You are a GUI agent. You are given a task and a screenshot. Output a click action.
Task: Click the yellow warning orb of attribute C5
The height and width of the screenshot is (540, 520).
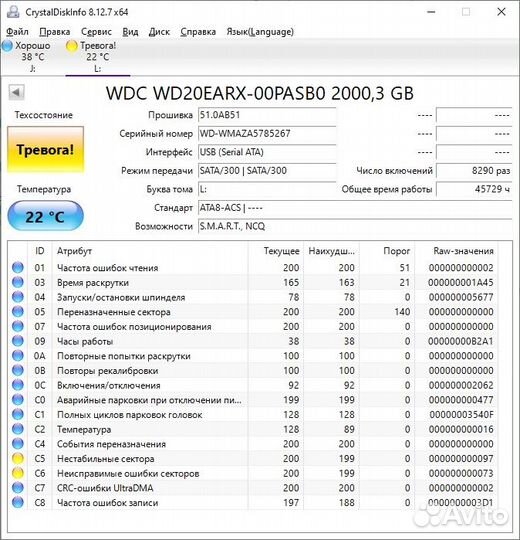pyautogui.click(x=18, y=458)
